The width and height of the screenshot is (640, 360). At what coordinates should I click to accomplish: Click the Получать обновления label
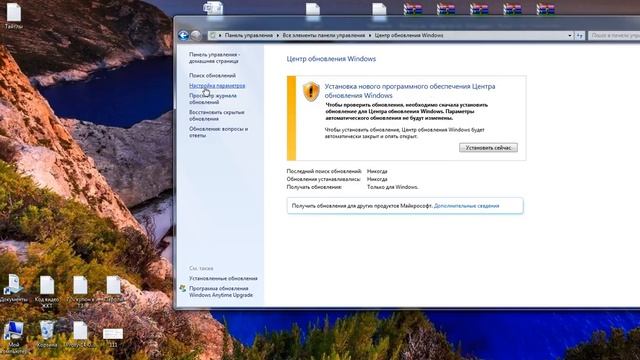coord(314,187)
